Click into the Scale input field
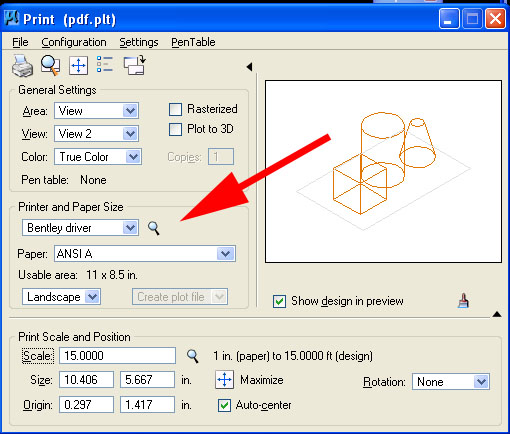 (117, 356)
